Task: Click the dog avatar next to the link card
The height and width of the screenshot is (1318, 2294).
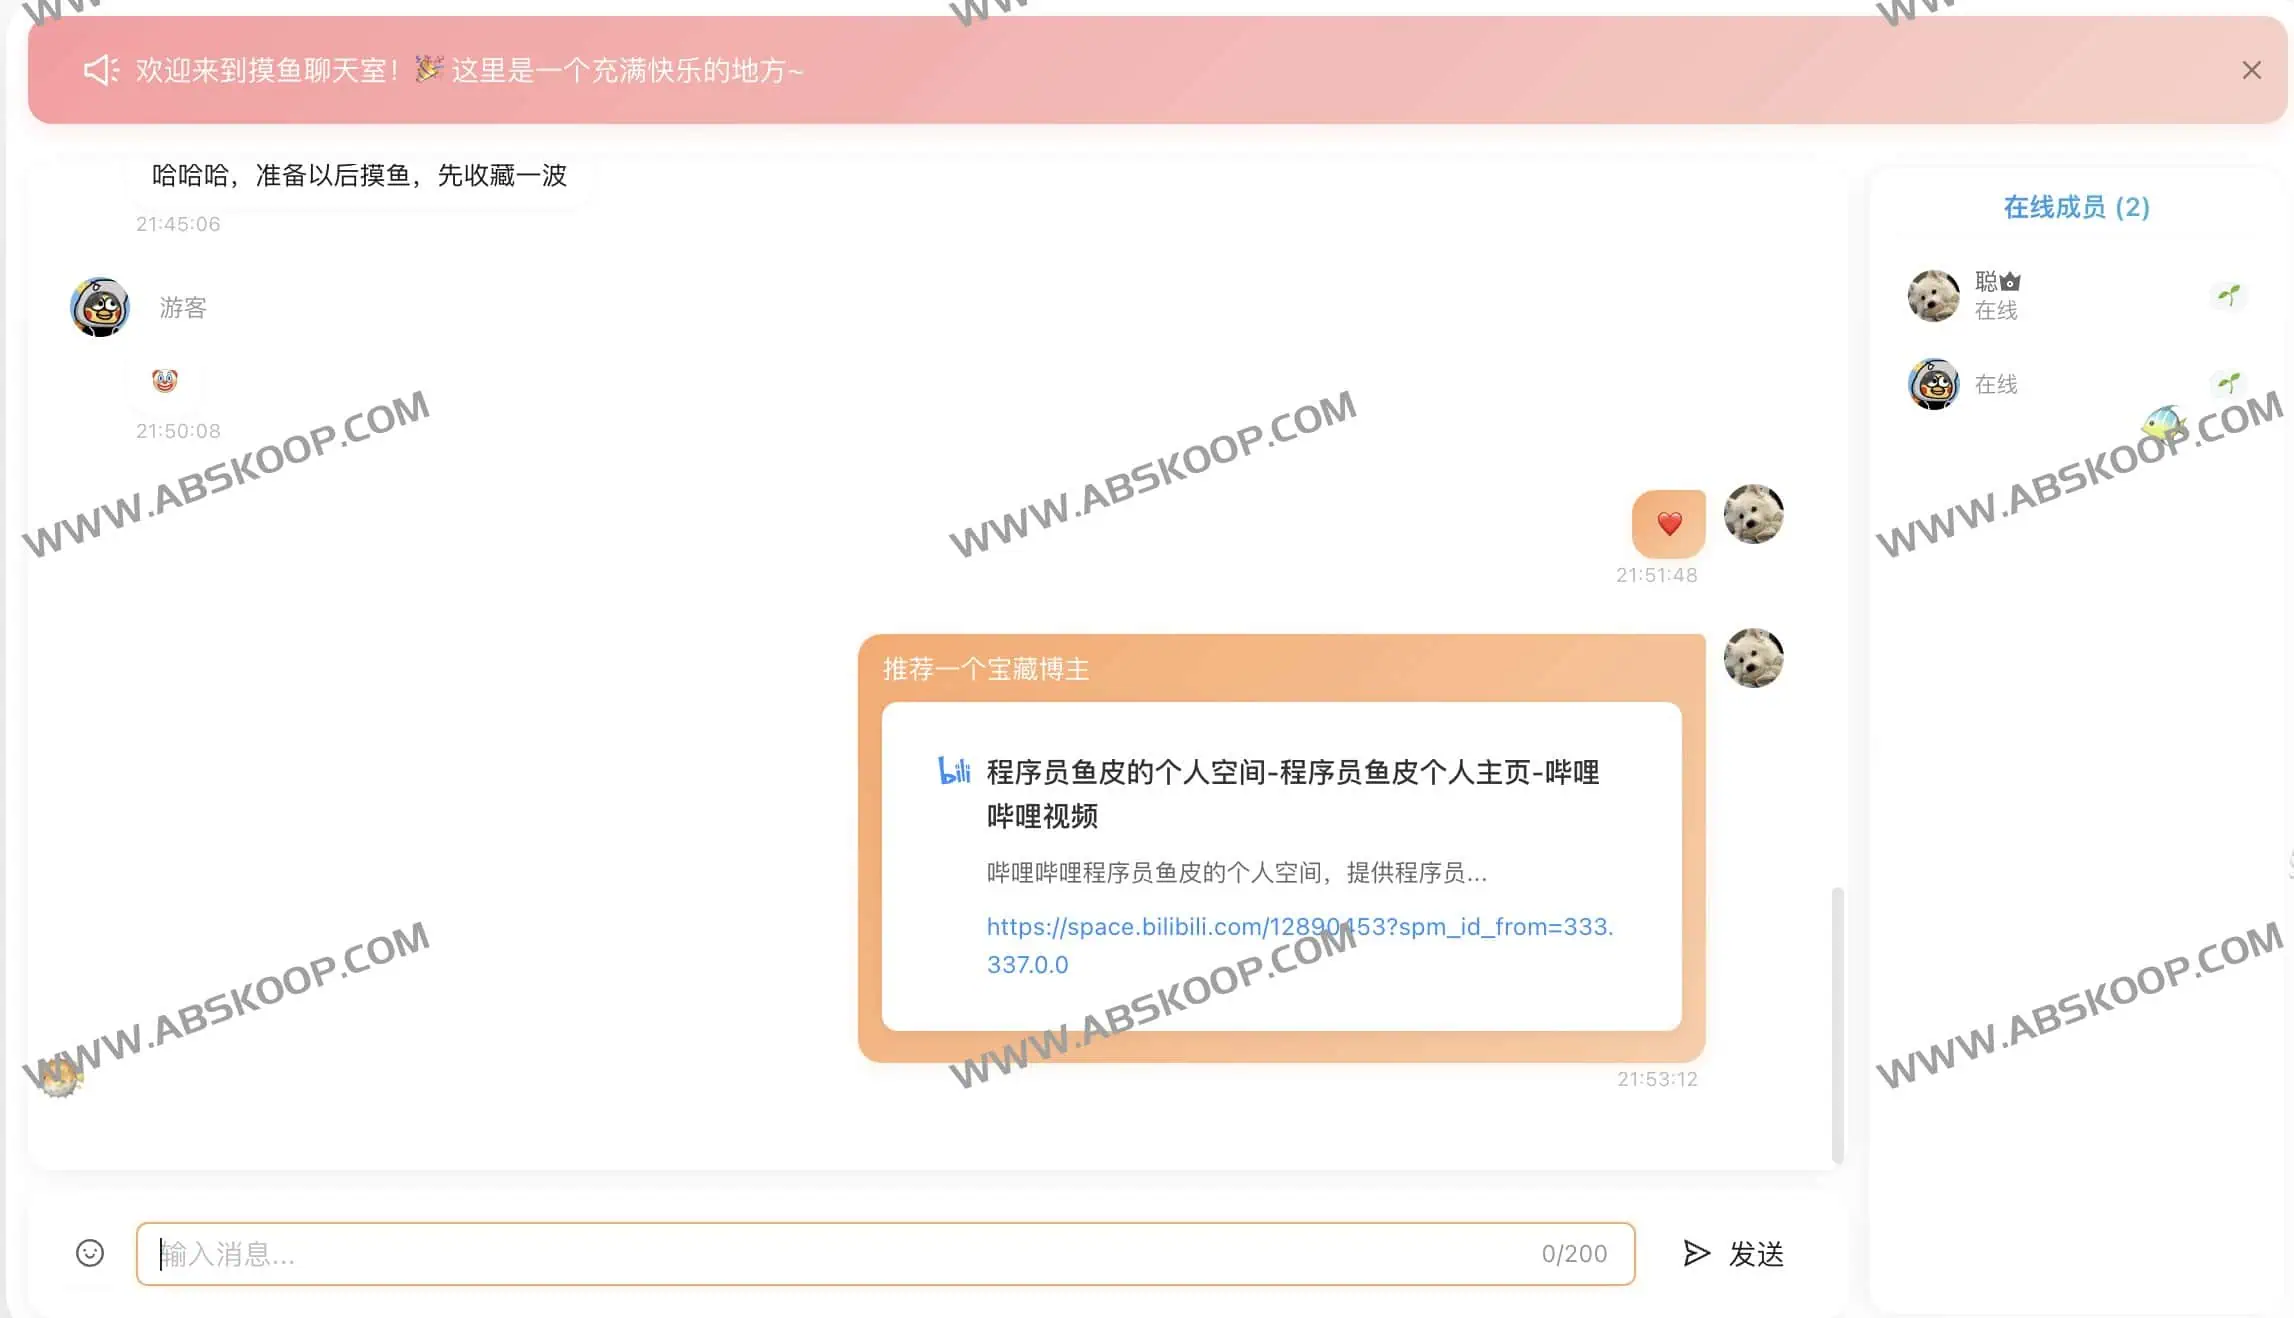Action: click(x=1753, y=658)
